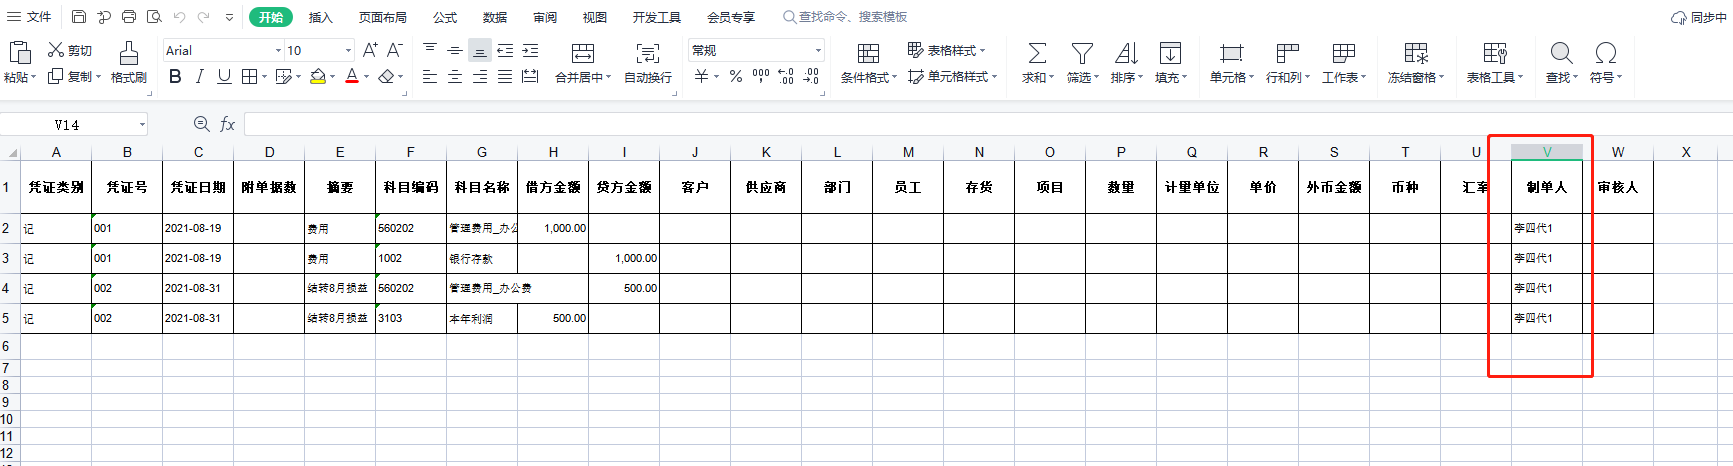This screenshot has width=1733, height=466.
Task: Expand the Paste (粘贴) dropdown arrow
Action: pos(33,77)
